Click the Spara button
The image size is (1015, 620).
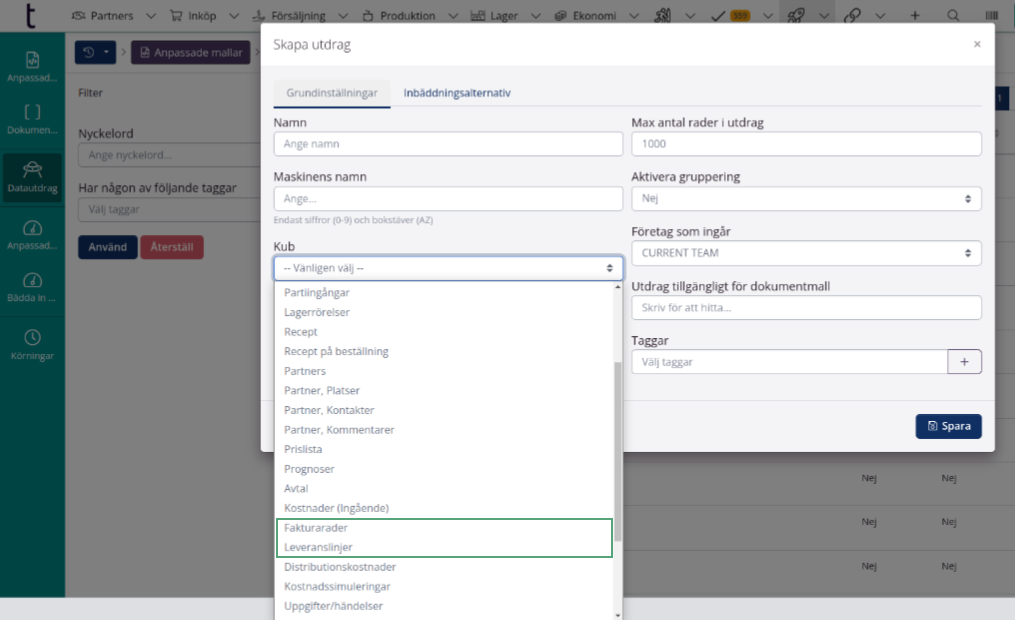pyautogui.click(x=948, y=426)
